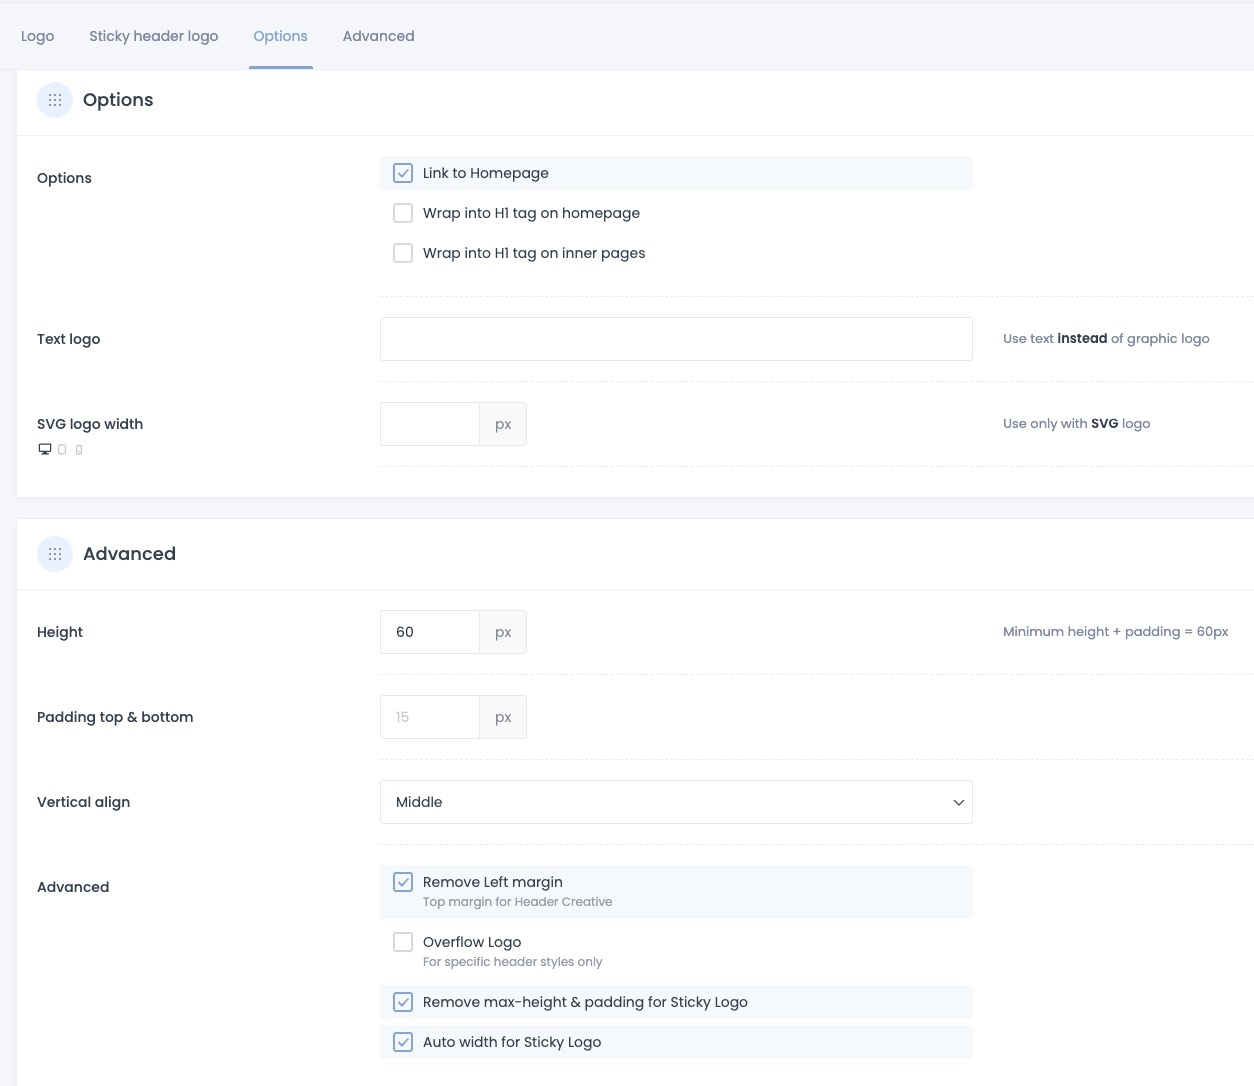Check the Overflow Logo checkbox
This screenshot has height=1086, width=1254.
[403, 942]
